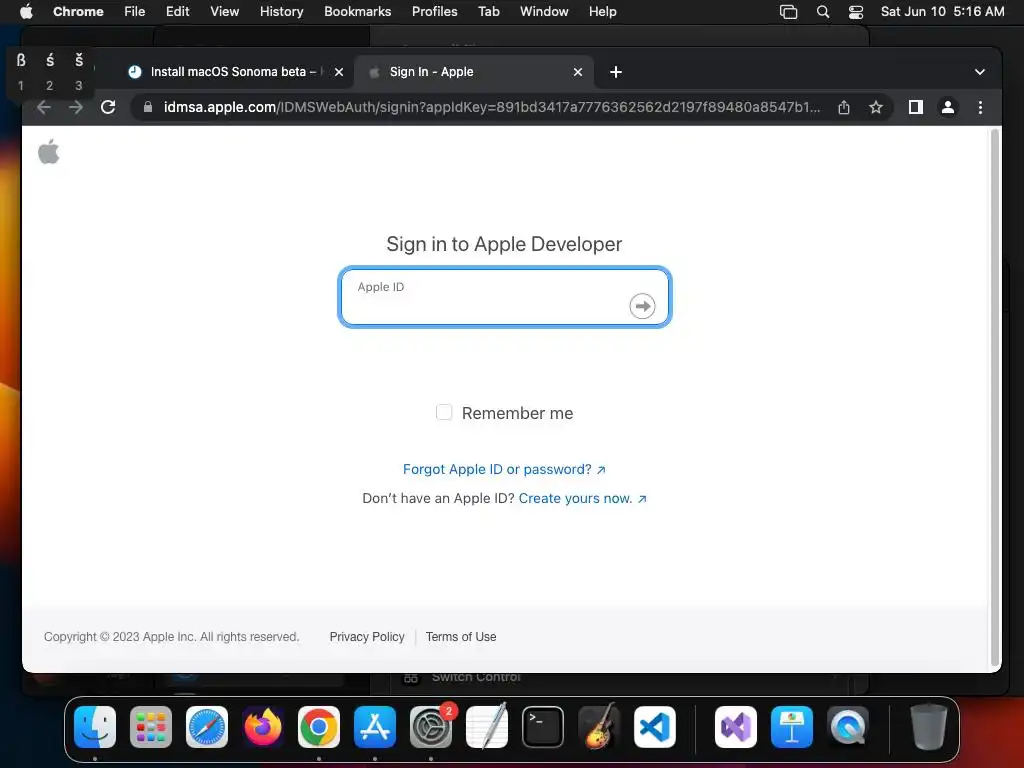Click the page vertical scrollbar
Screen dimensions: 1024x768
pyautogui.click(x=995, y=396)
